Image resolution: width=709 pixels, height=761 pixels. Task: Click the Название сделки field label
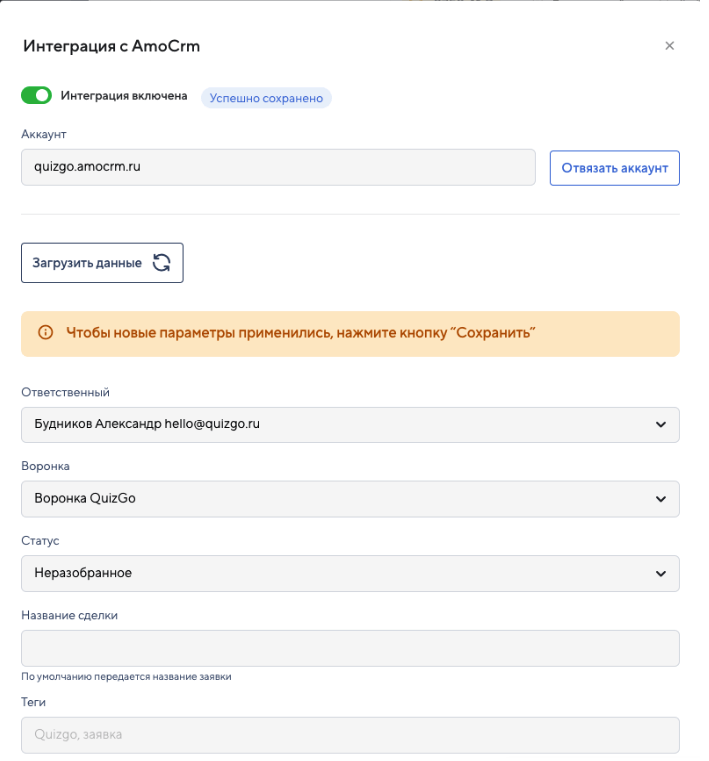tap(69, 615)
